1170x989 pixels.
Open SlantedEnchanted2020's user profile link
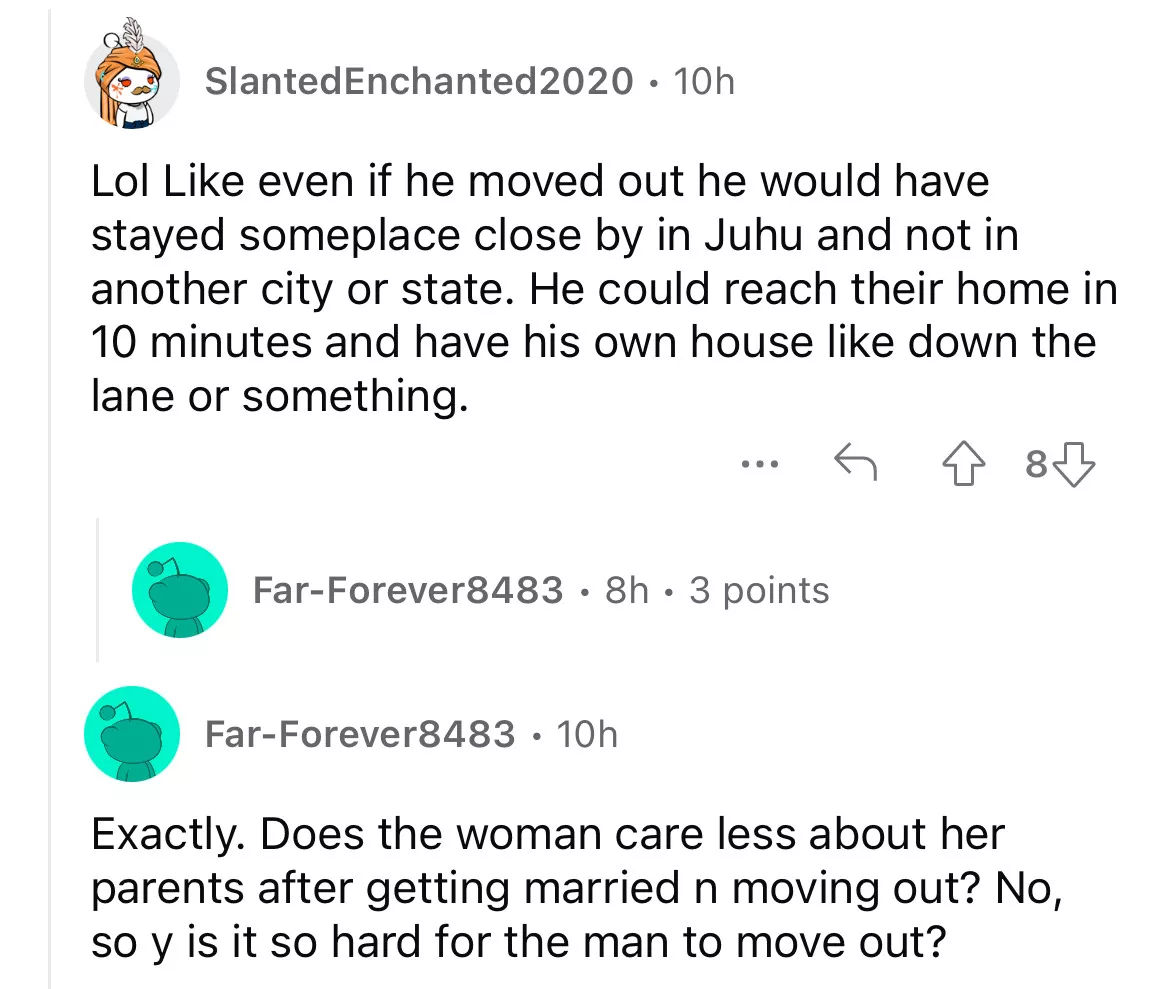tap(418, 81)
